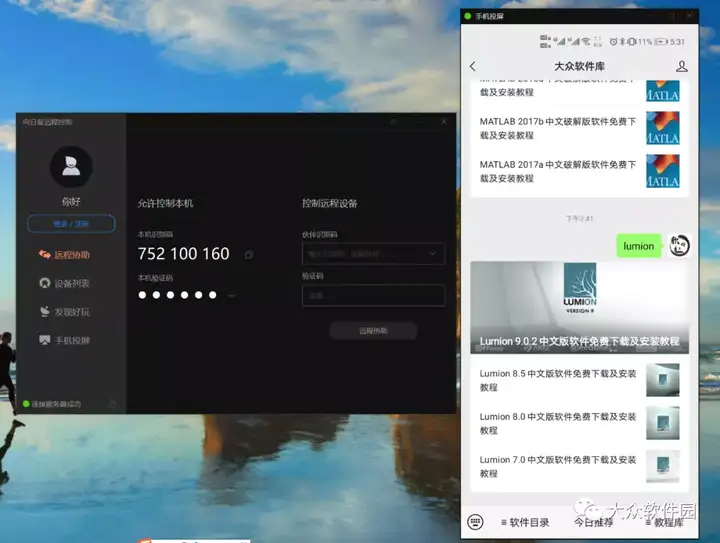Click the 伙伴识别码 label
The width and height of the screenshot is (720, 543).
click(x=320, y=235)
